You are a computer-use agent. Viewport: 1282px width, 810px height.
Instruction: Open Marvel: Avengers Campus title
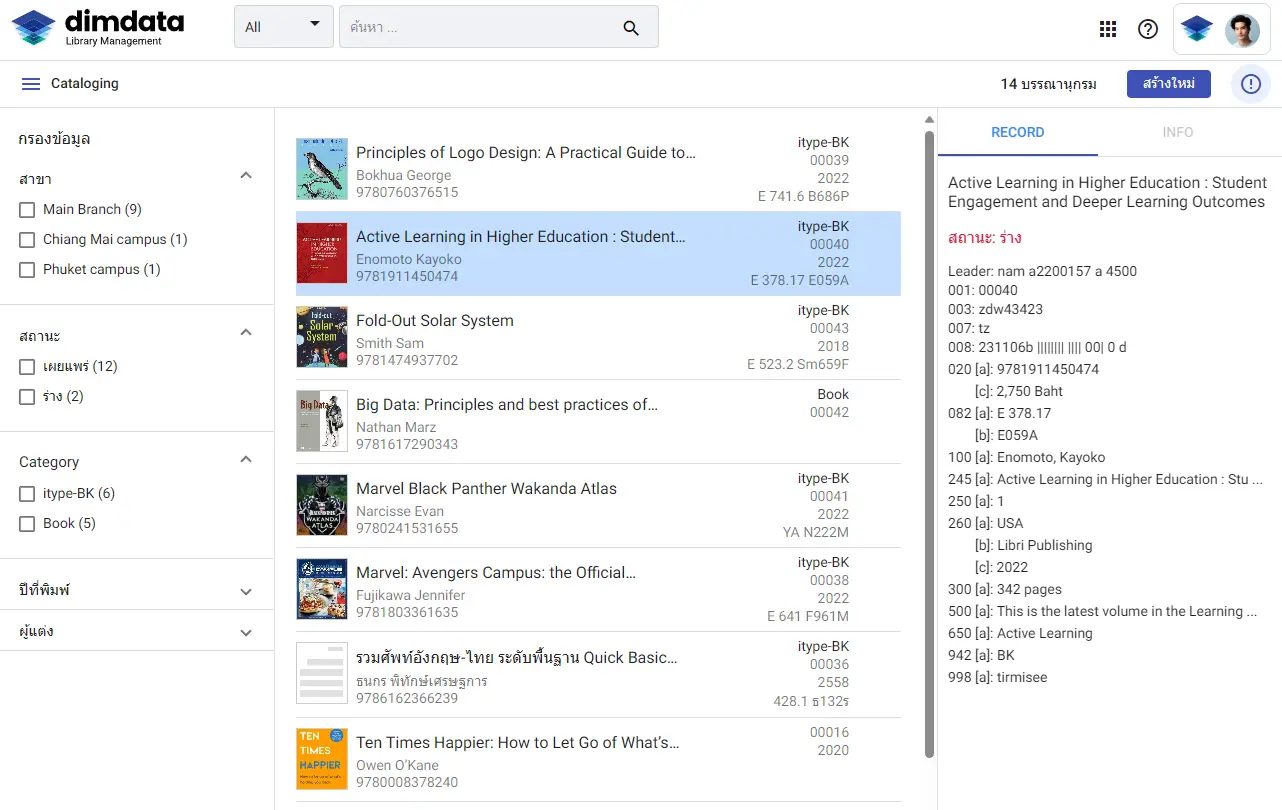[x=496, y=573]
